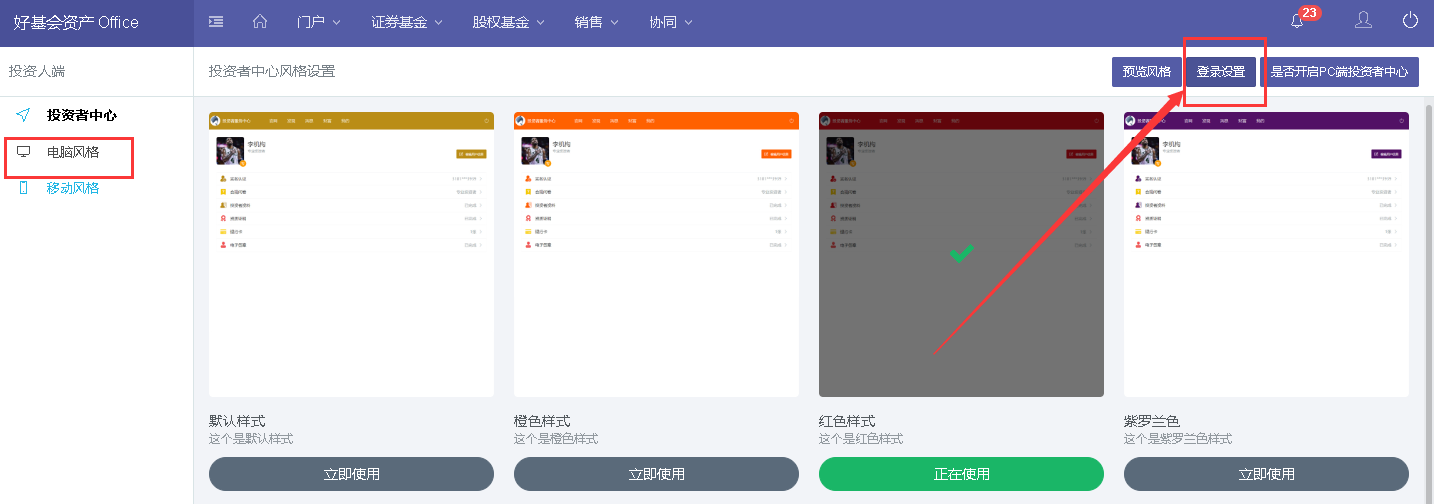Collapse sidebar using menu fold icon
This screenshot has height=504, width=1434.
coord(216,22)
